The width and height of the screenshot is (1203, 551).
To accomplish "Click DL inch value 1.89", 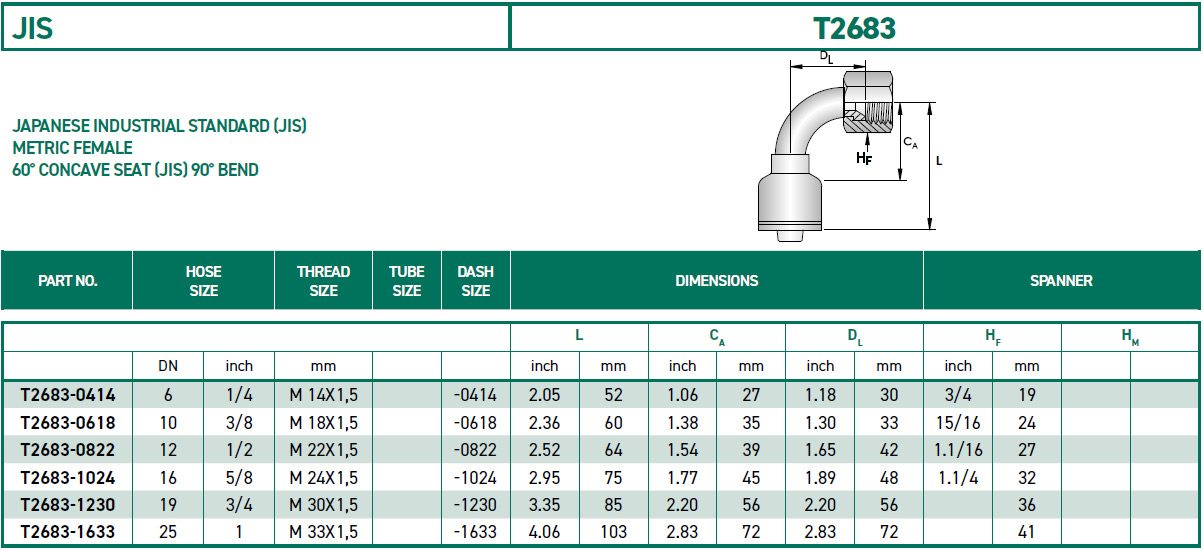I will (820, 477).
